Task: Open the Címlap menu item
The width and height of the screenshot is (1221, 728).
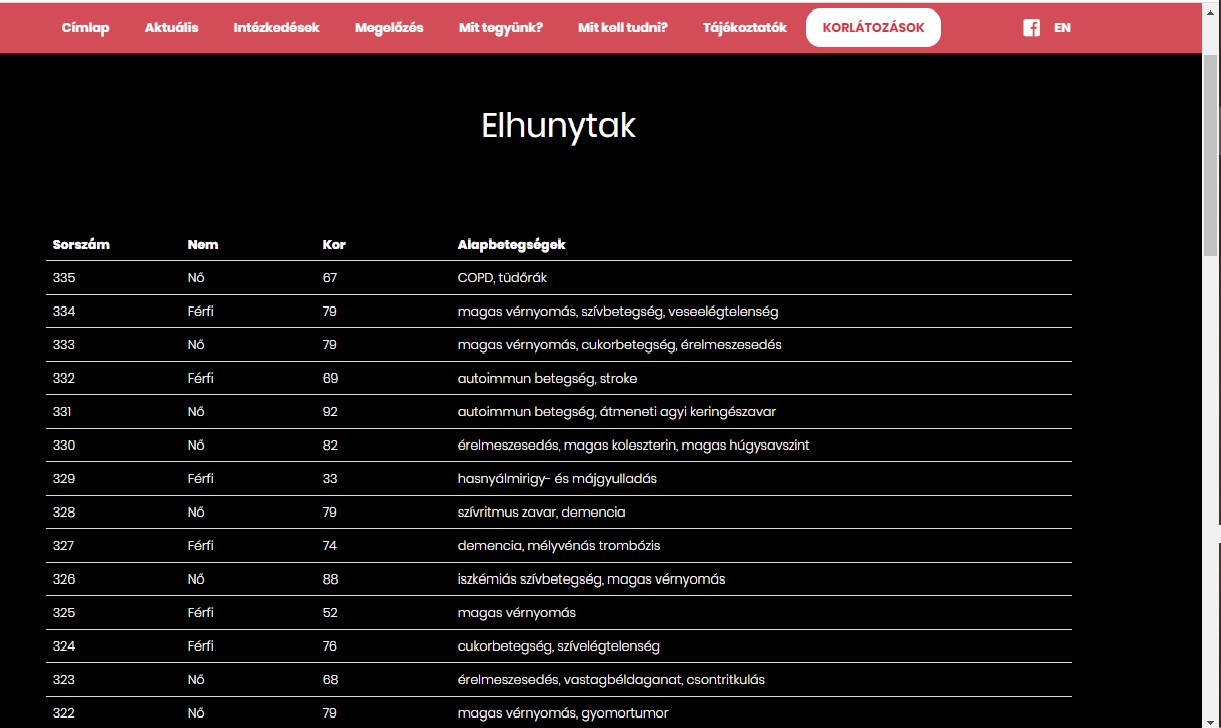Action: (85, 28)
